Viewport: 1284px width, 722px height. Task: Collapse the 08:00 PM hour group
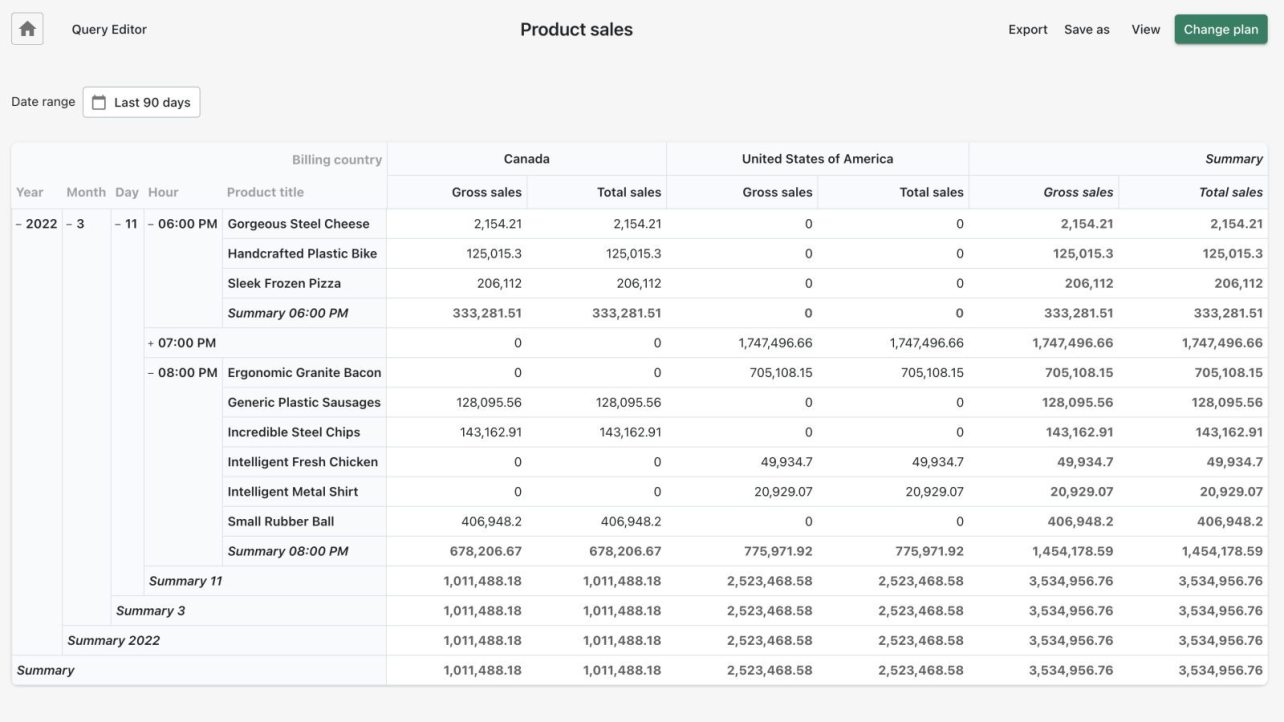(151, 373)
